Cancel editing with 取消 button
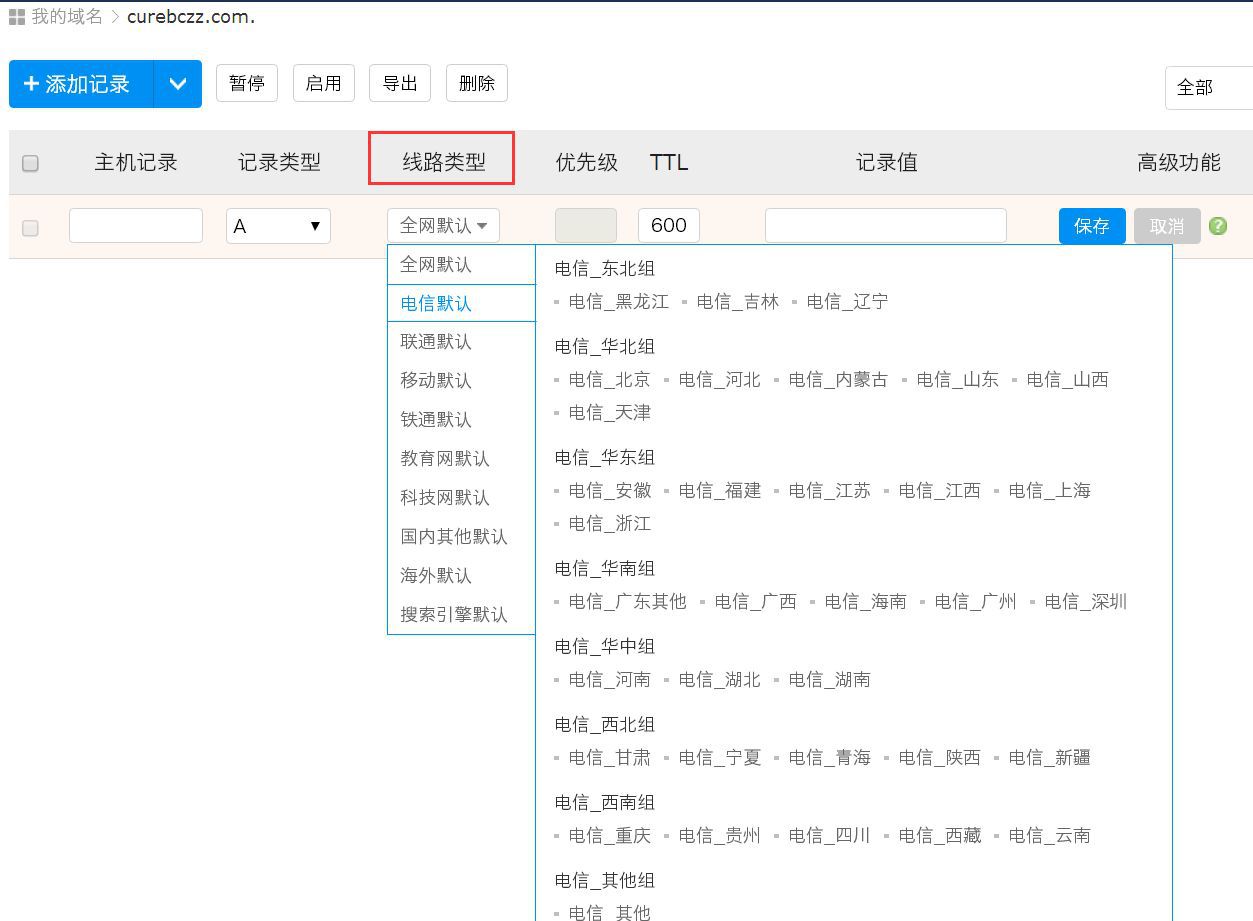This screenshot has height=921, width=1253. (1167, 226)
